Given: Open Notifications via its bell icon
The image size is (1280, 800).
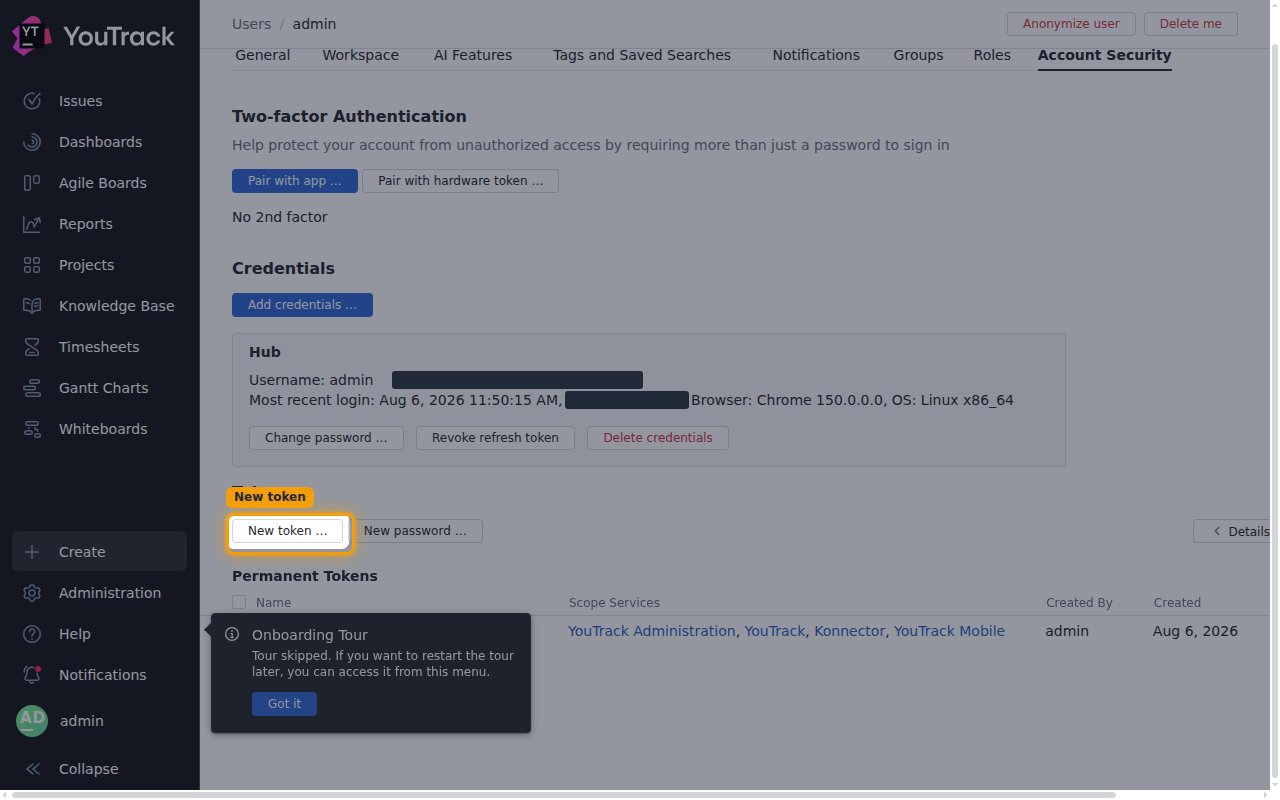Looking at the screenshot, I should click(32, 675).
